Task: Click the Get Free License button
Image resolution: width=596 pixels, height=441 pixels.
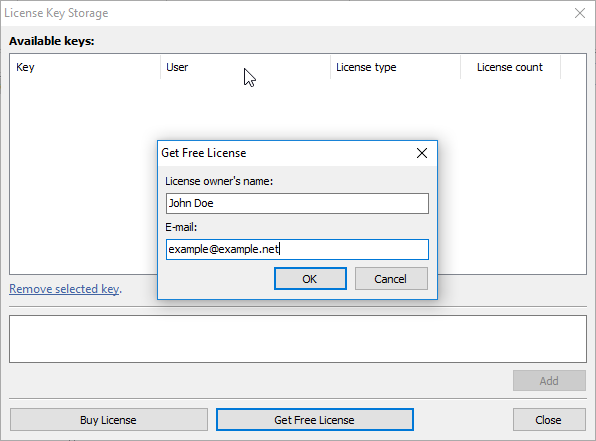Action: click(315, 420)
